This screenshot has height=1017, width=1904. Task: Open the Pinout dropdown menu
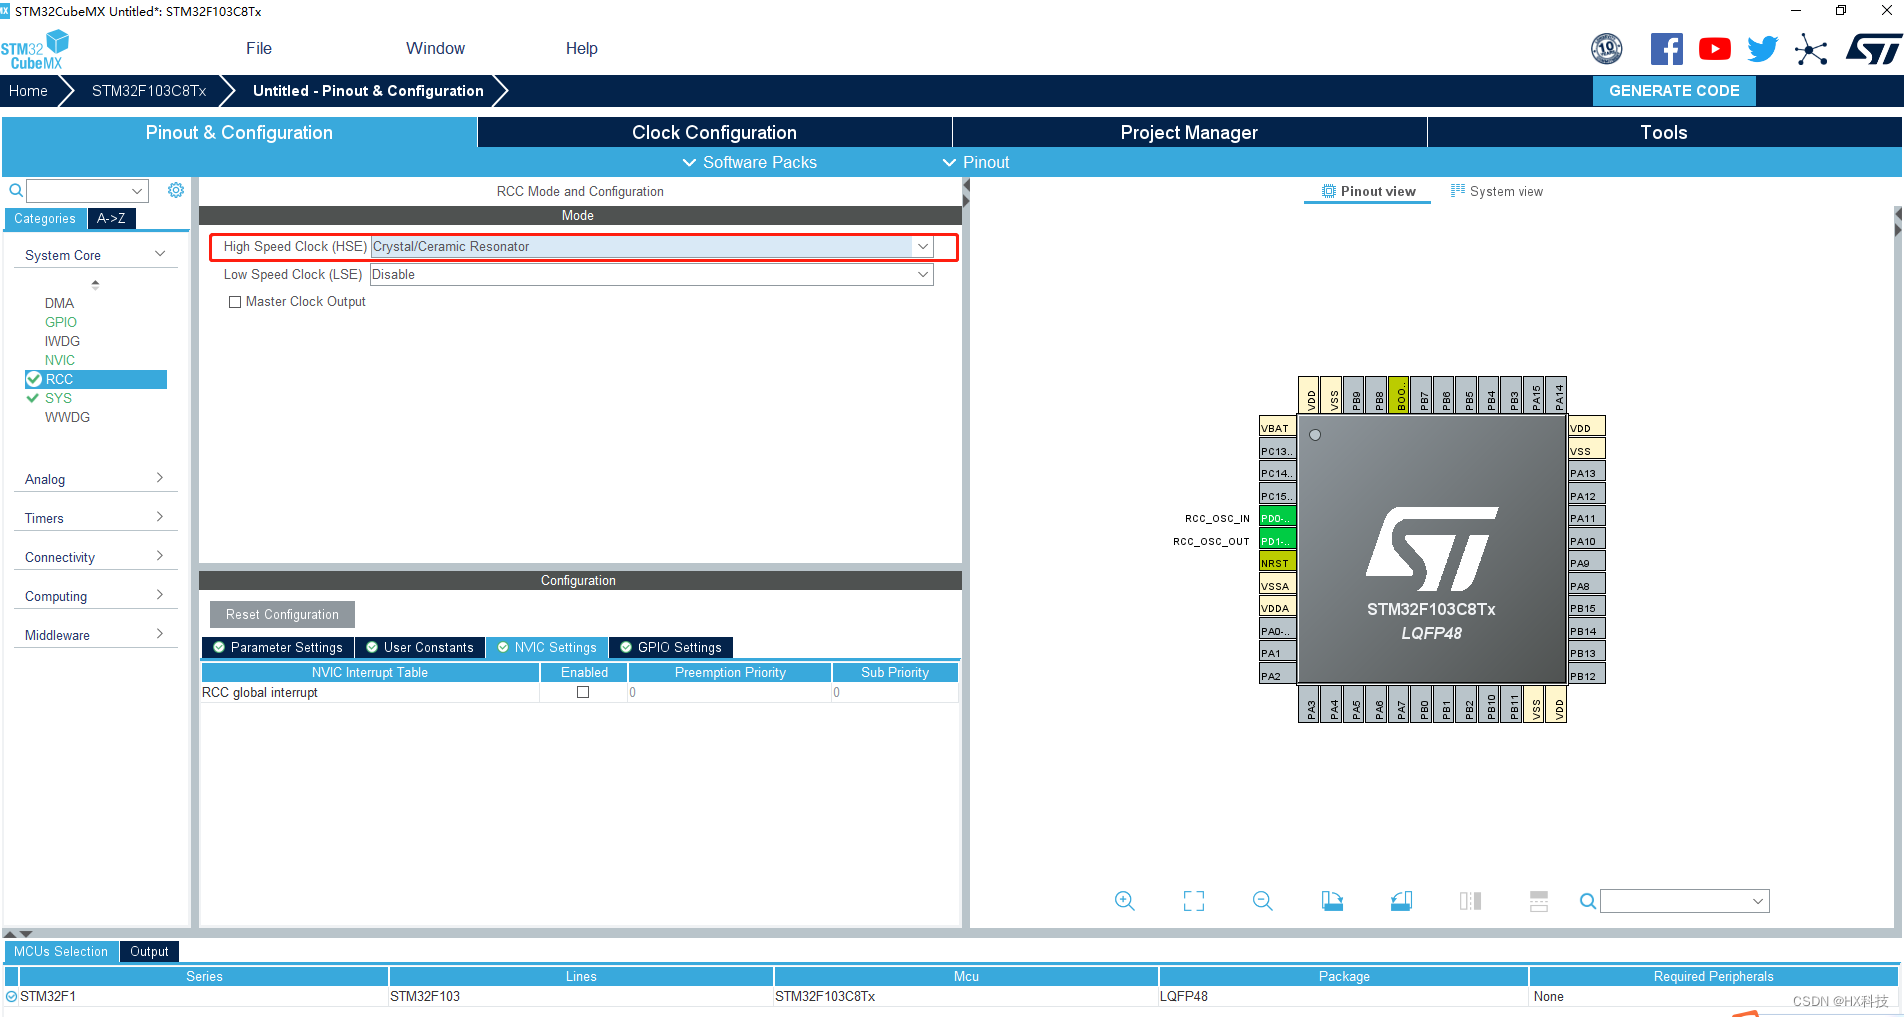click(976, 162)
